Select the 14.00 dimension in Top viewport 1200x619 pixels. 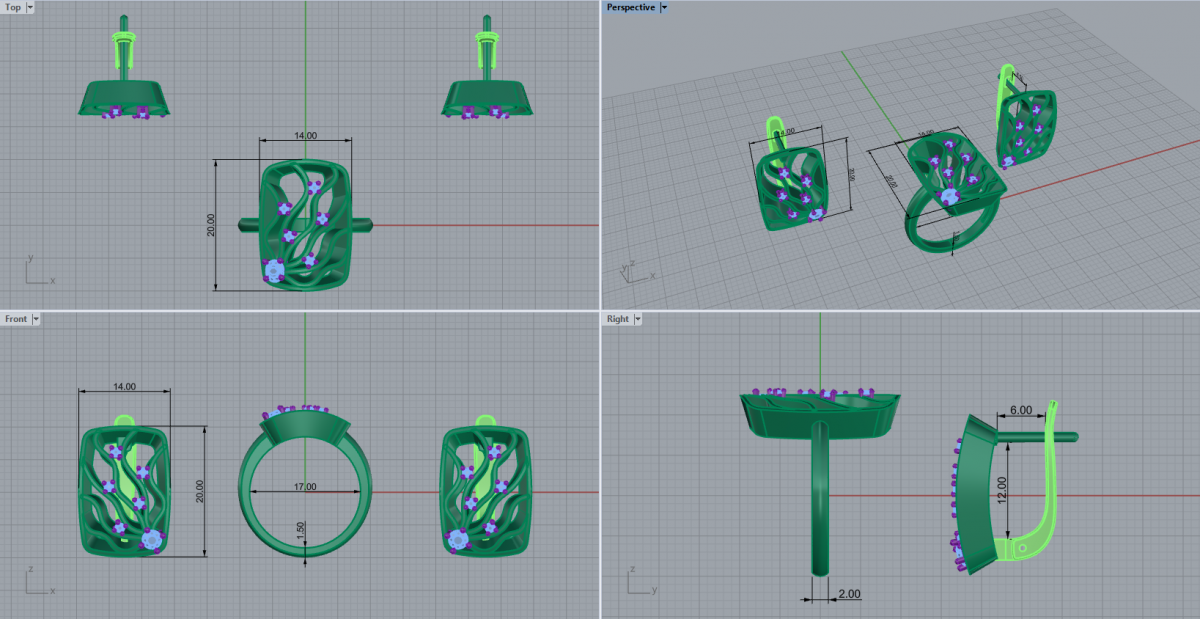[305, 136]
